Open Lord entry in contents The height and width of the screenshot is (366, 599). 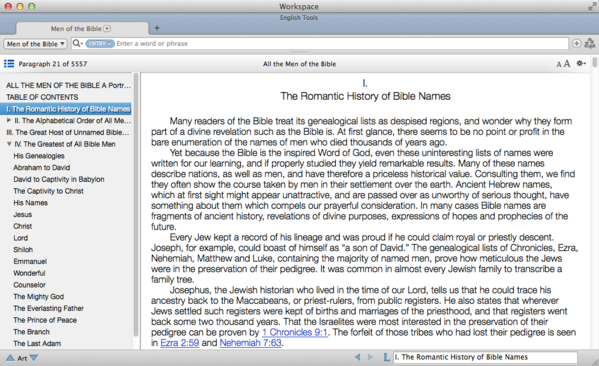tap(21, 238)
